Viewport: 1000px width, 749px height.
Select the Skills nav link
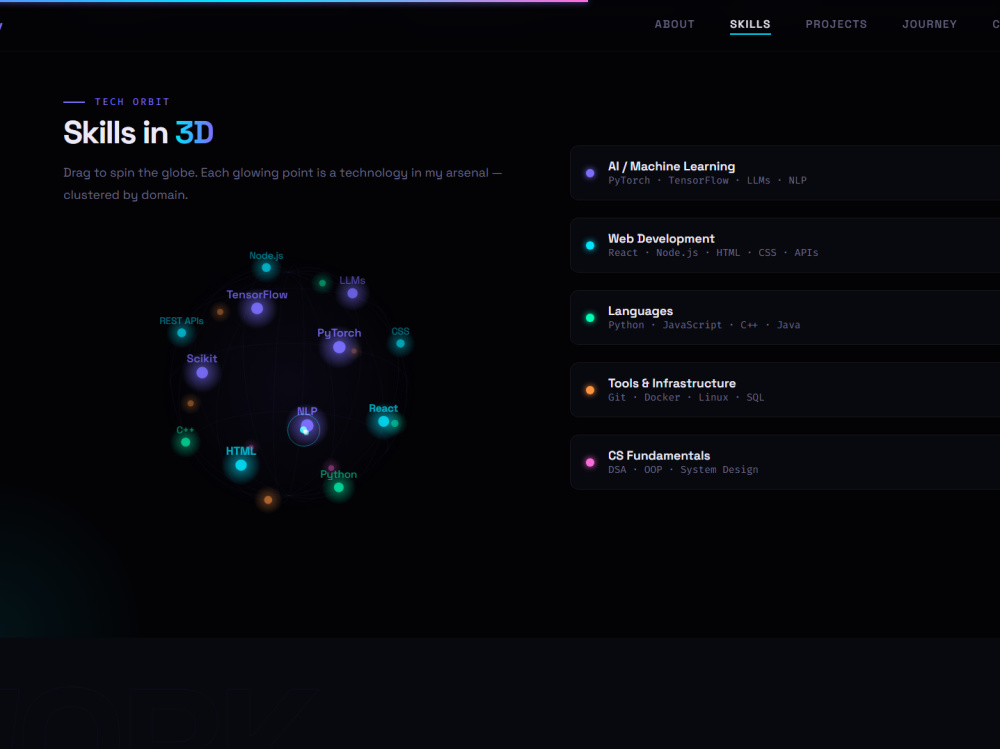750,24
